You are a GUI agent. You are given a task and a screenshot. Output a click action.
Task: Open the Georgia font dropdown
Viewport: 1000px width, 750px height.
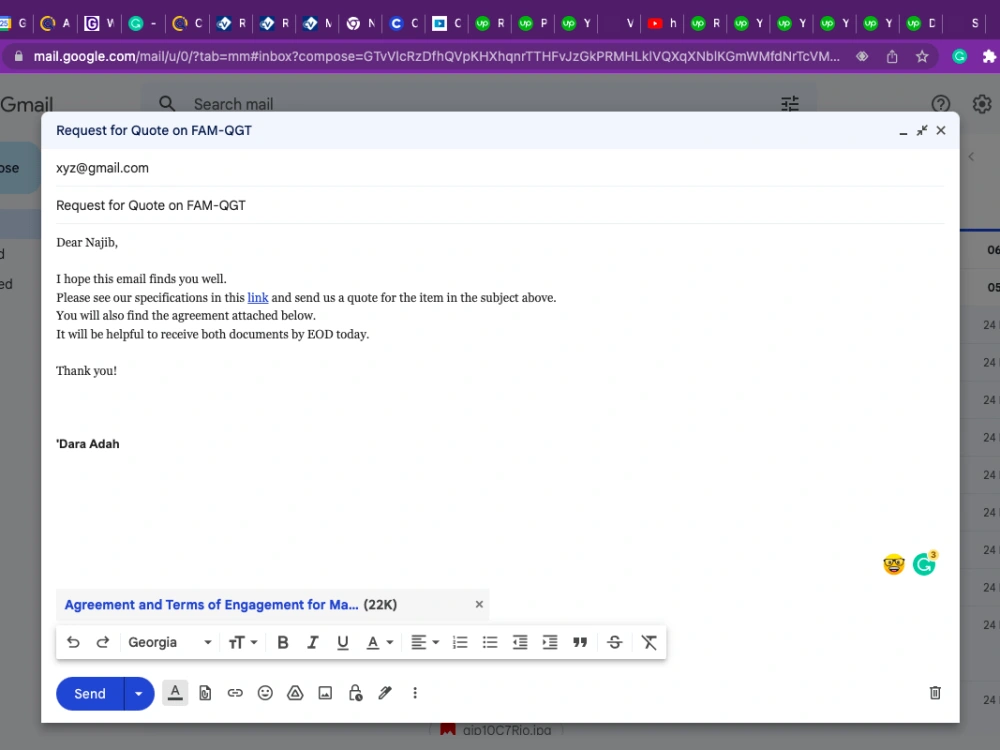pos(170,642)
